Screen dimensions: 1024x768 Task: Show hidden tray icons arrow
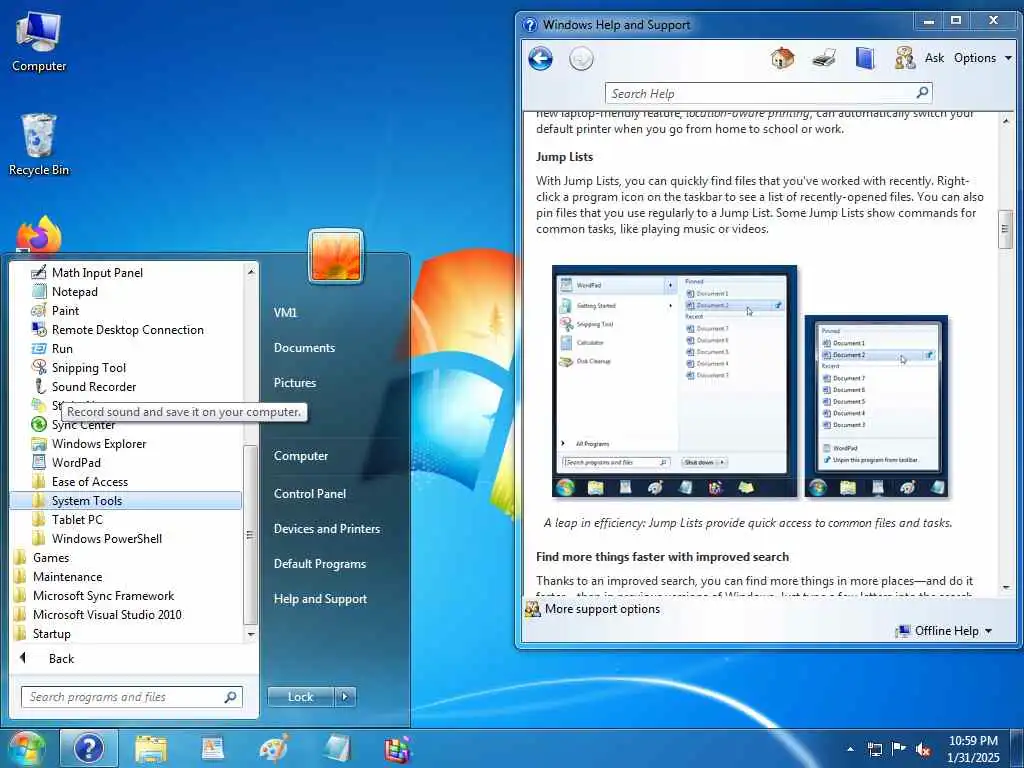[x=850, y=749]
